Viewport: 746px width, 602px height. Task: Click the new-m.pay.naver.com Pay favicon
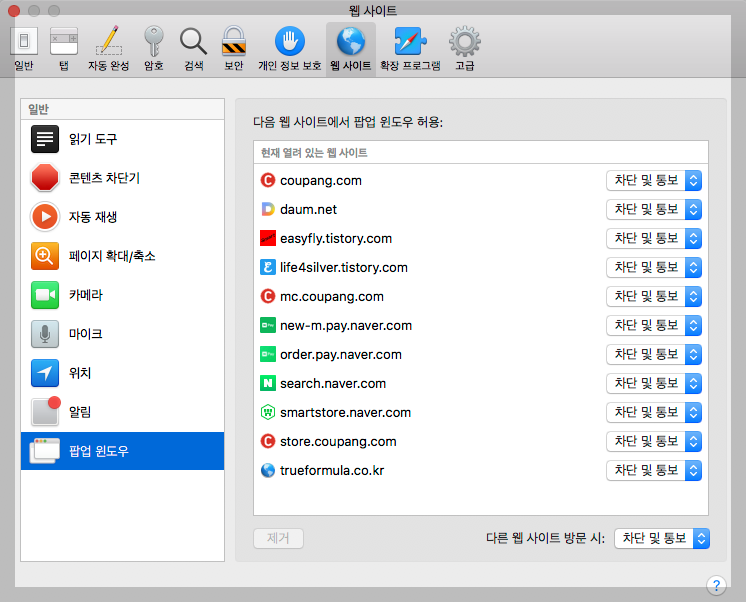(x=268, y=326)
